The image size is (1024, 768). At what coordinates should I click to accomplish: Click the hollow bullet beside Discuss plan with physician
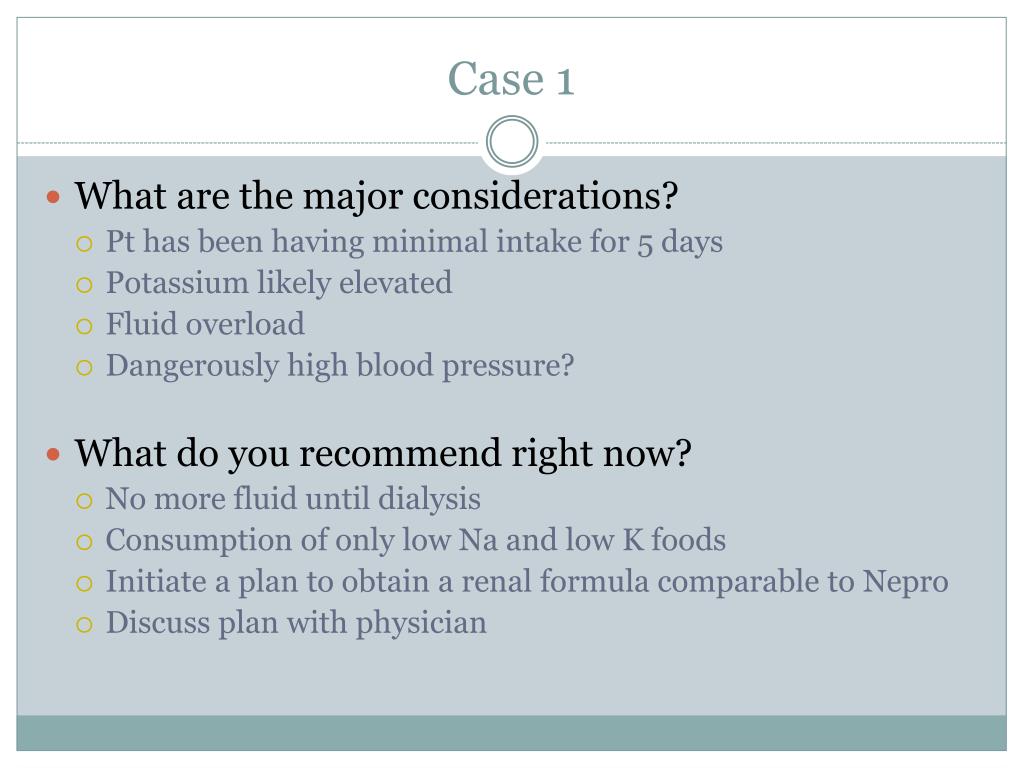[84, 624]
